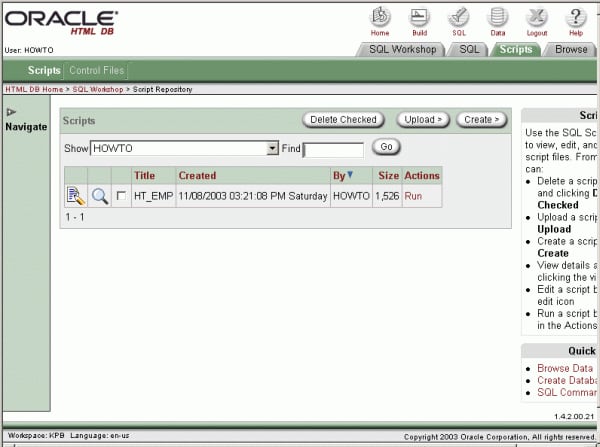The height and width of the screenshot is (447, 600).
Task: Click the 1 - 1 row count text
Action: coord(75,217)
